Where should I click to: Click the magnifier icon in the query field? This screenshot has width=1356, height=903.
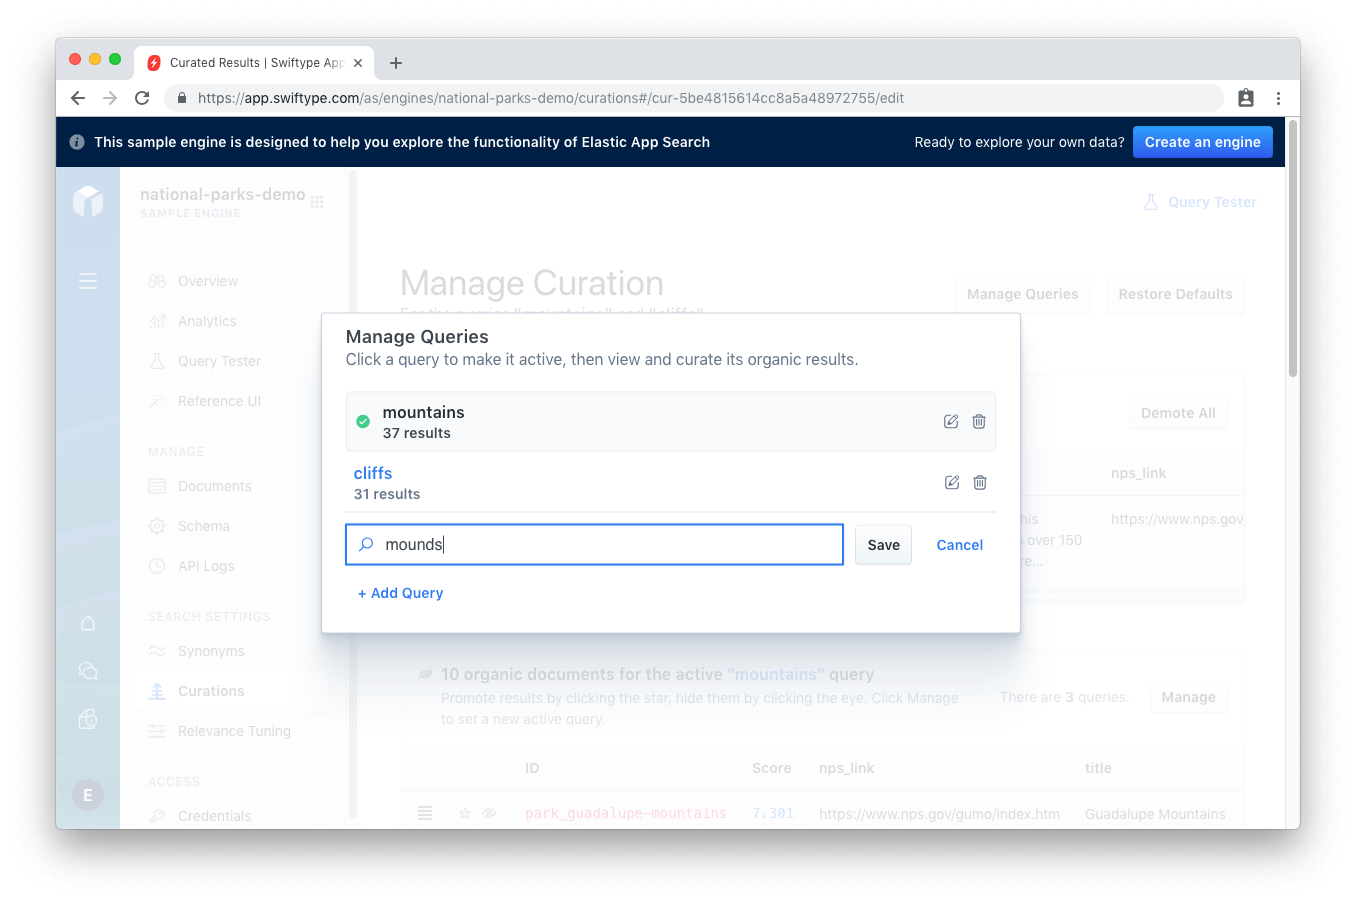(366, 545)
